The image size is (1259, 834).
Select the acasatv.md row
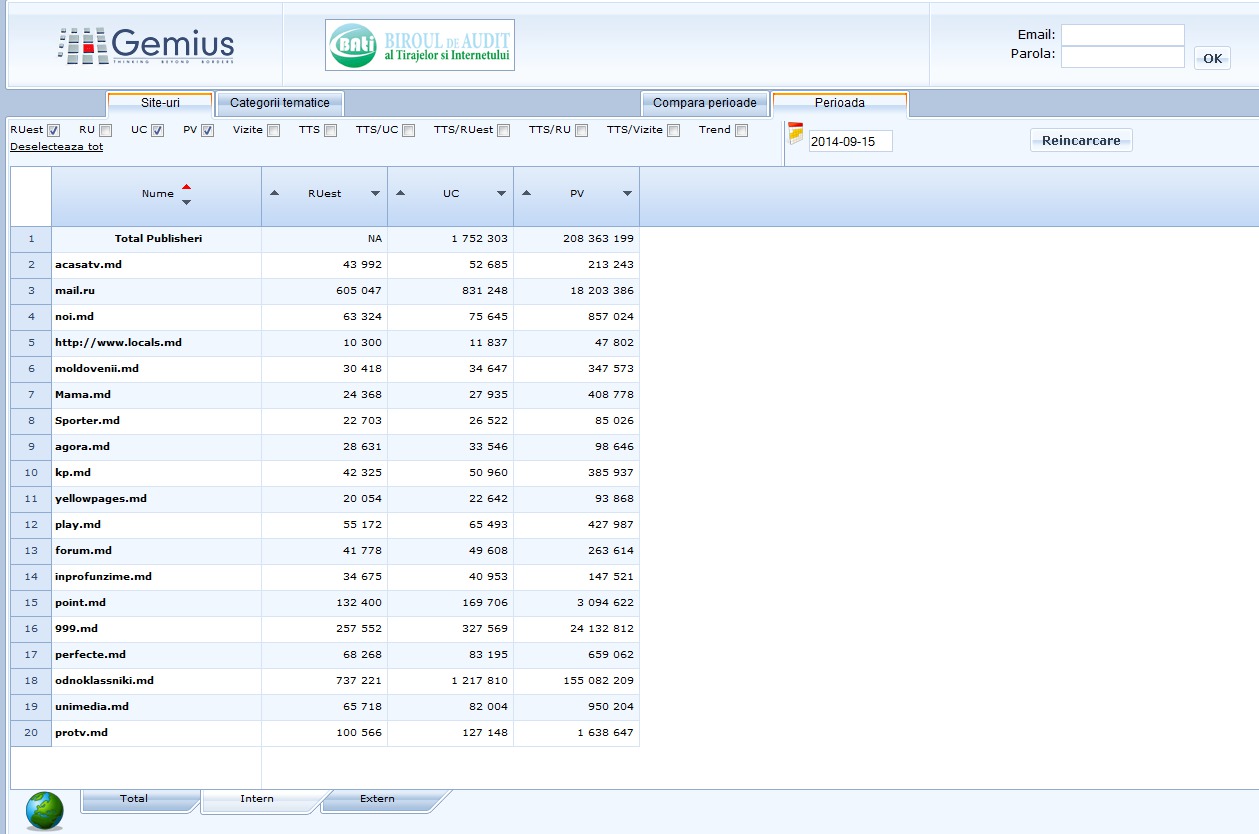coord(325,265)
